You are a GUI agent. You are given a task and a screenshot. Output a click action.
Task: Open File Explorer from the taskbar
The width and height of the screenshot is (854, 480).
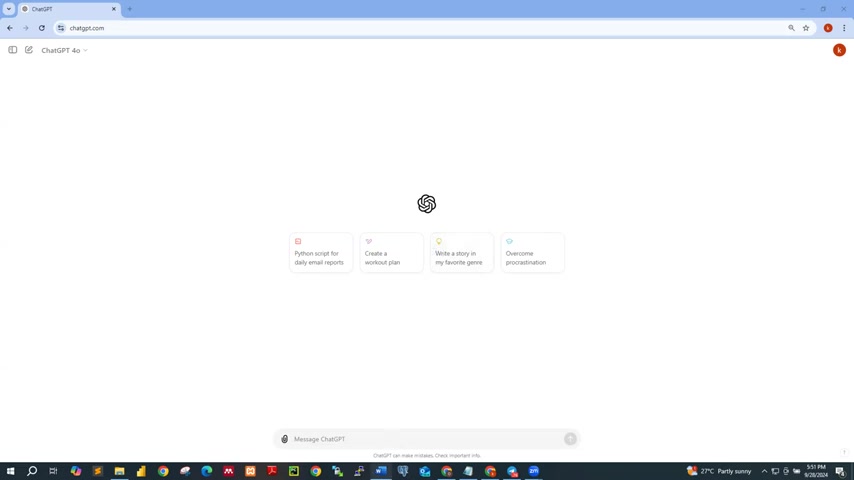pyautogui.click(x=119, y=471)
